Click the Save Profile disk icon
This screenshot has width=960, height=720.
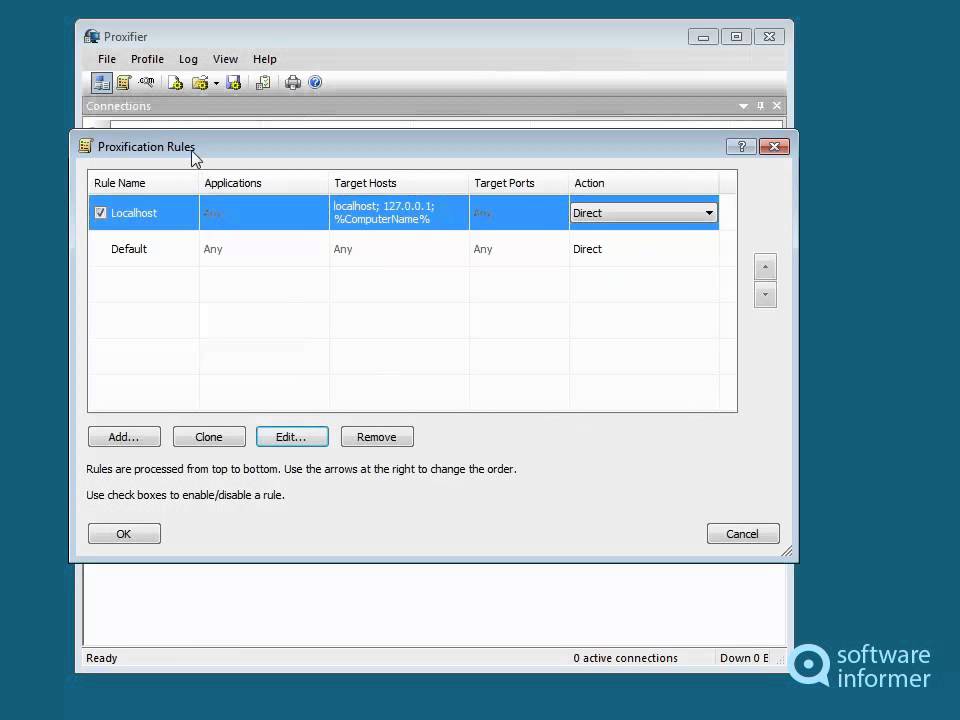click(x=233, y=83)
